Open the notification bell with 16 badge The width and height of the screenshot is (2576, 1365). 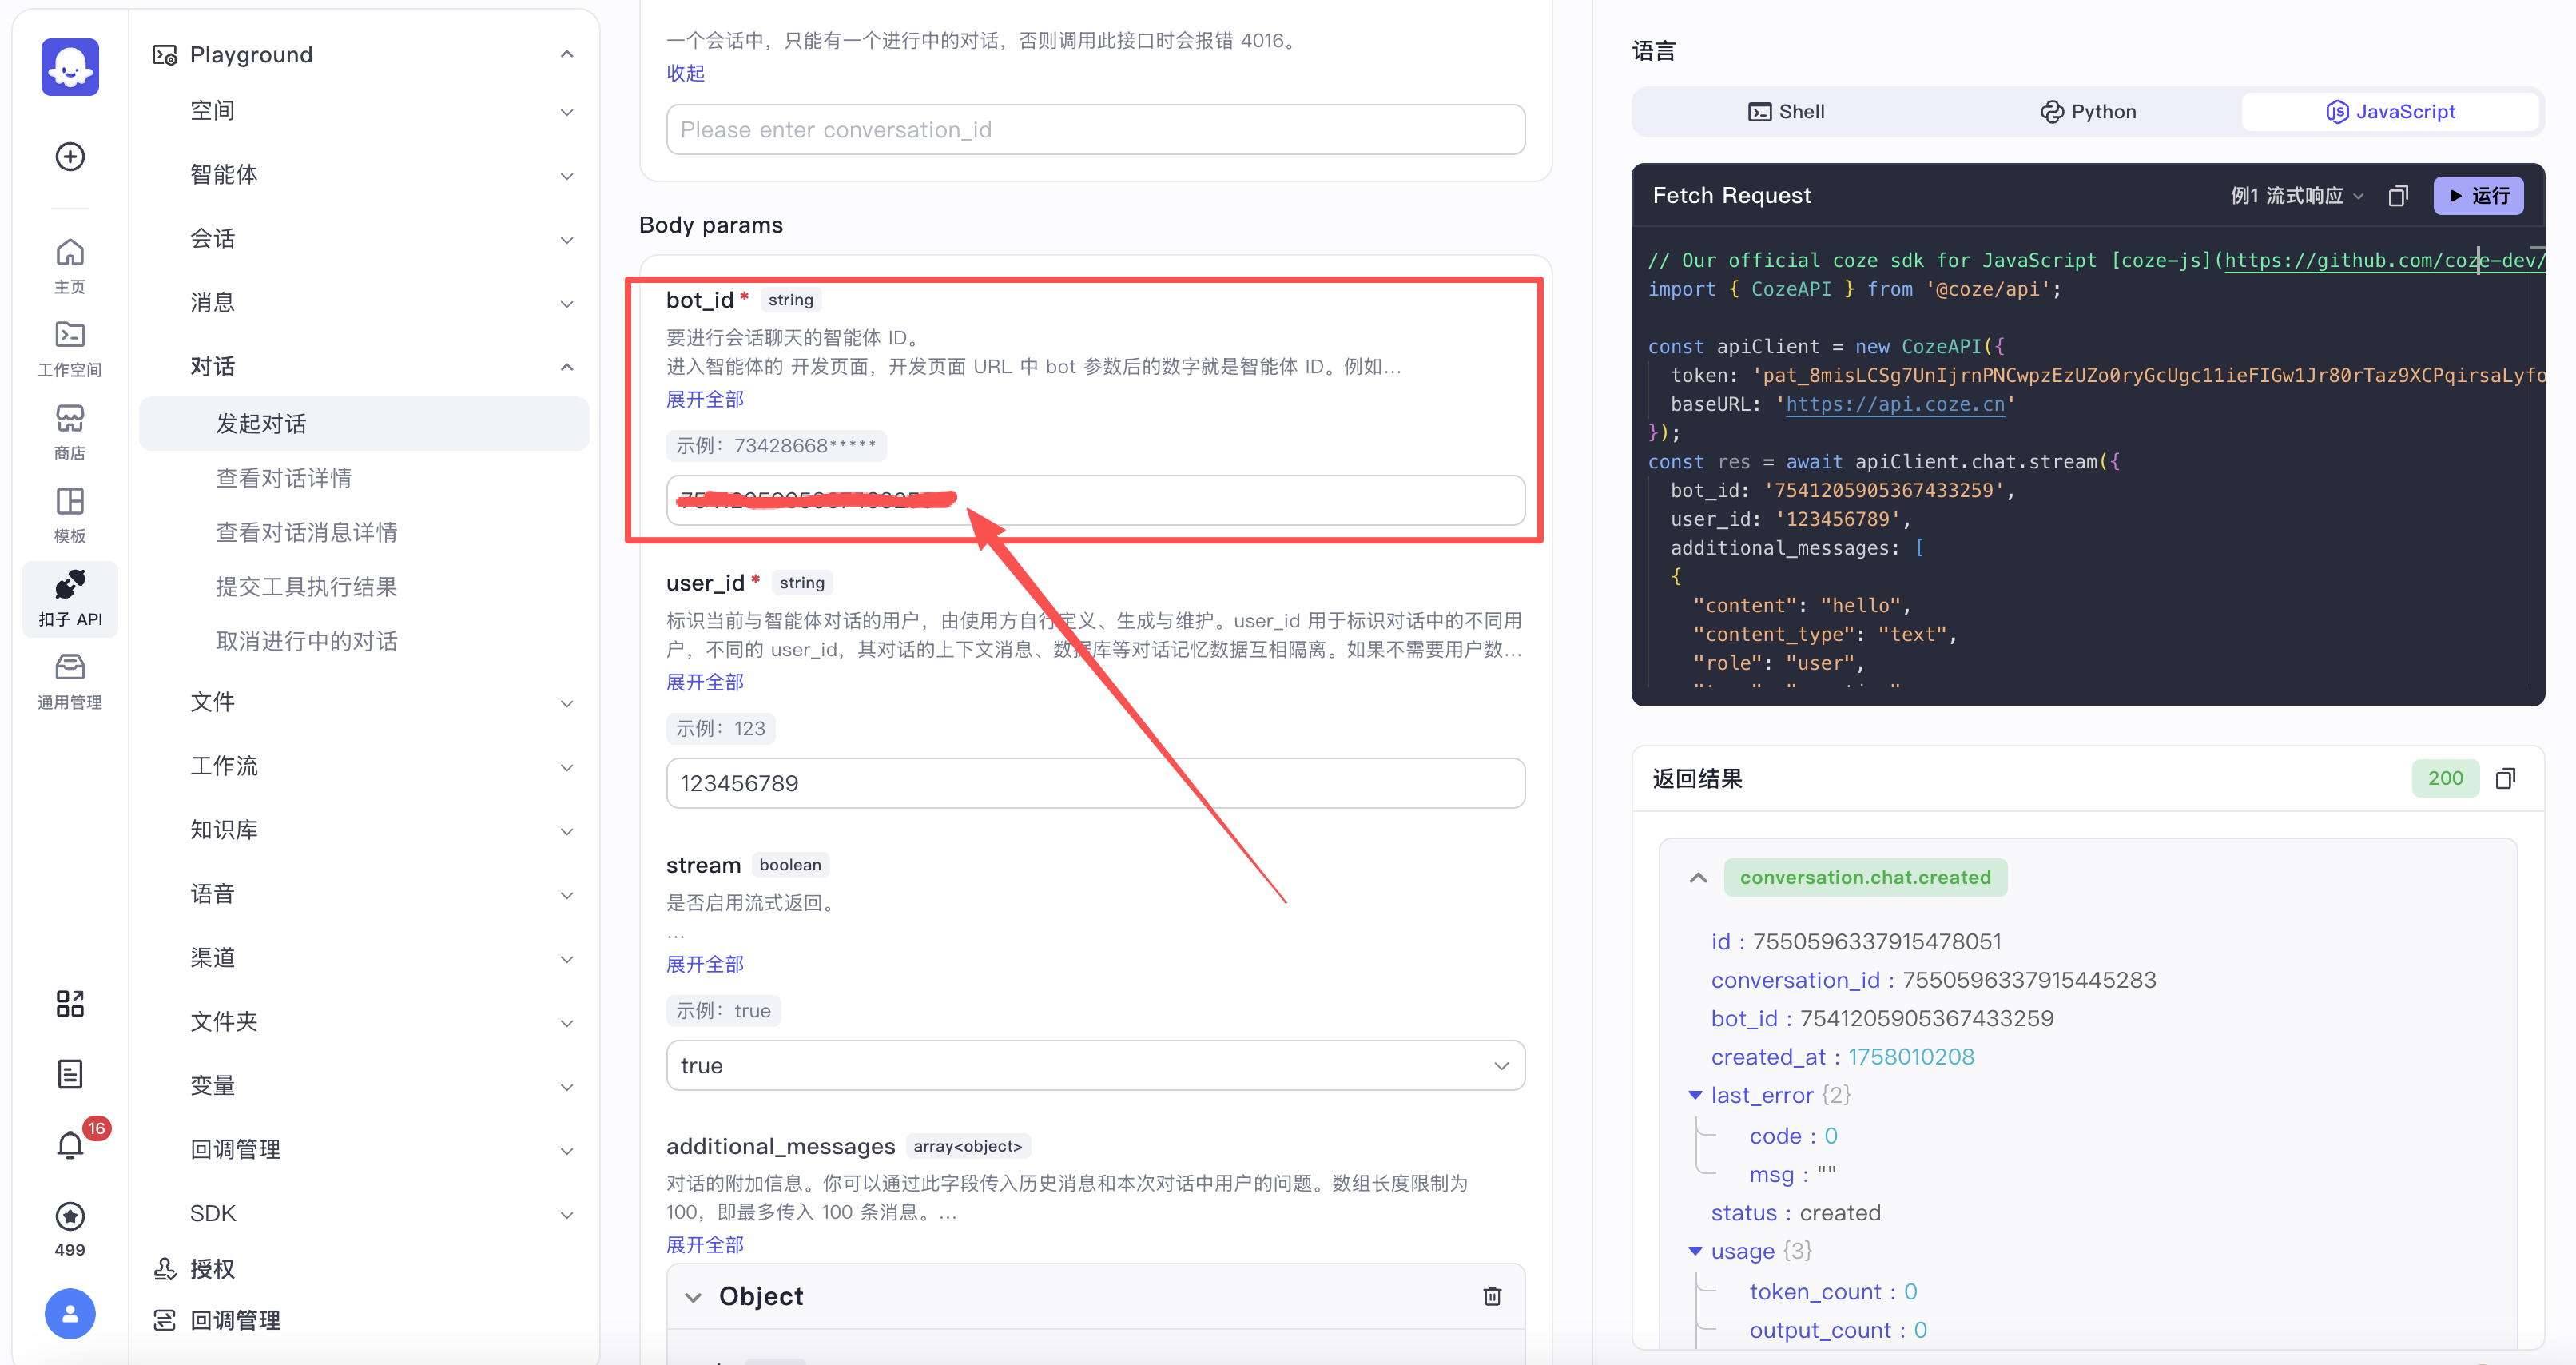click(69, 1144)
